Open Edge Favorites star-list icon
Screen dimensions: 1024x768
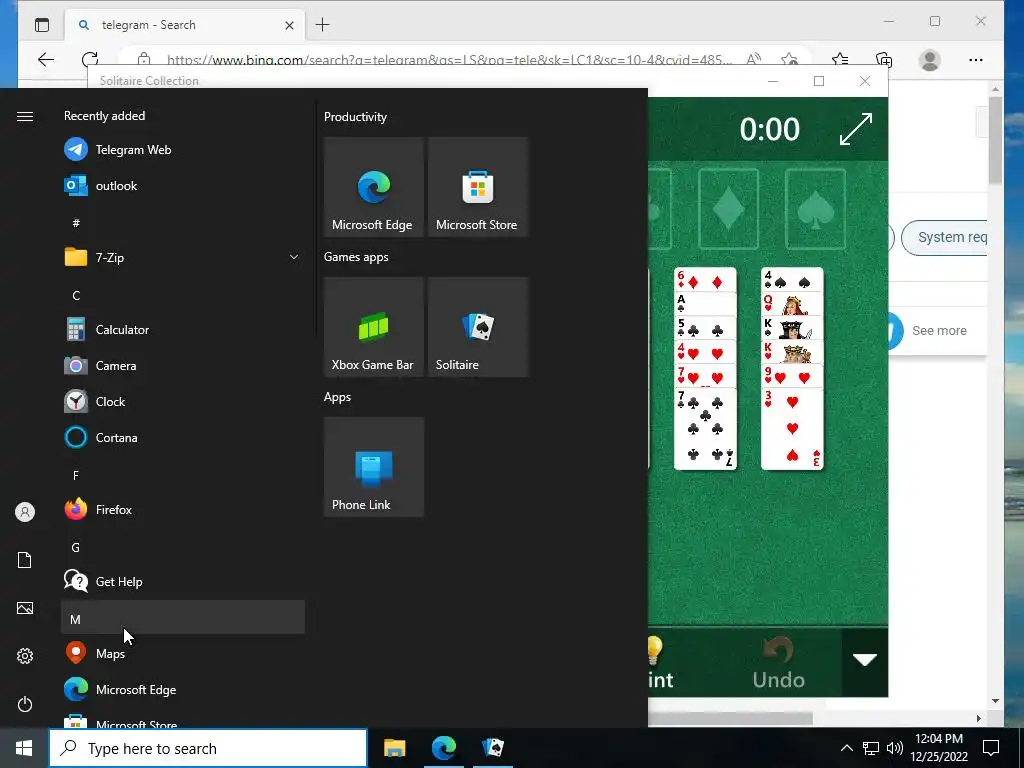click(840, 60)
